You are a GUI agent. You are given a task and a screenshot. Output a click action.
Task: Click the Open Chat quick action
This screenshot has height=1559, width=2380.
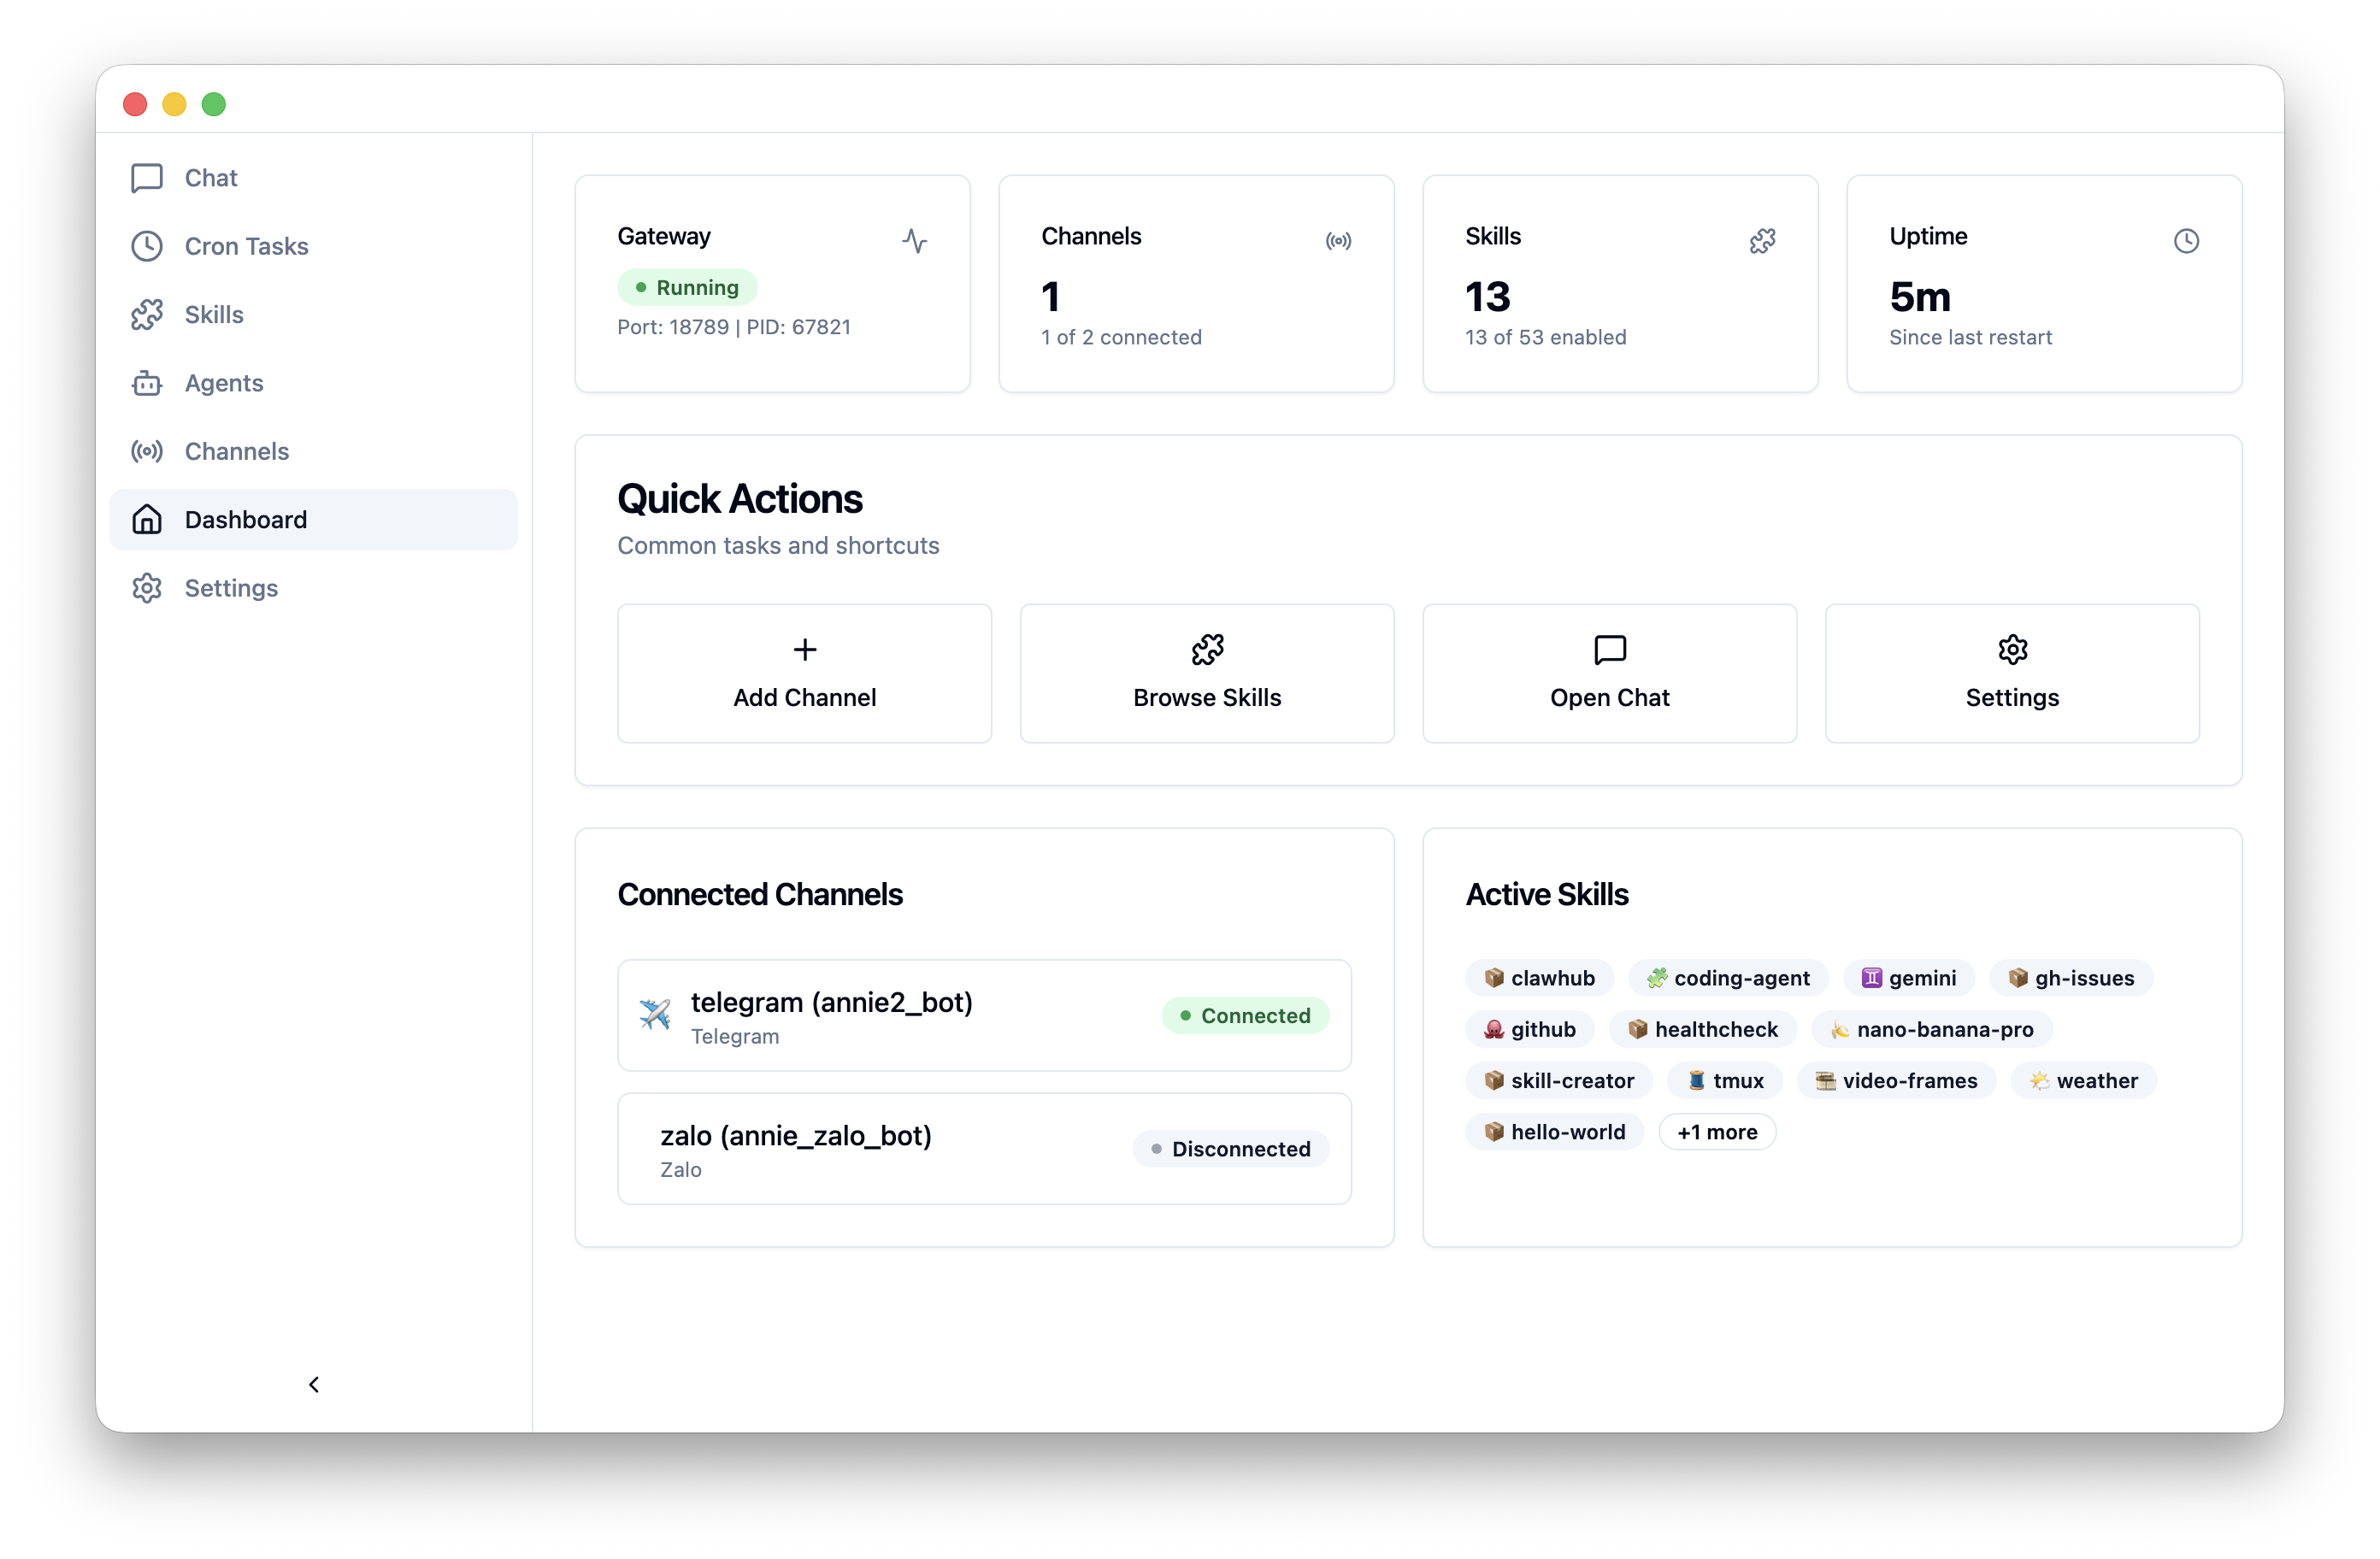tap(1609, 673)
